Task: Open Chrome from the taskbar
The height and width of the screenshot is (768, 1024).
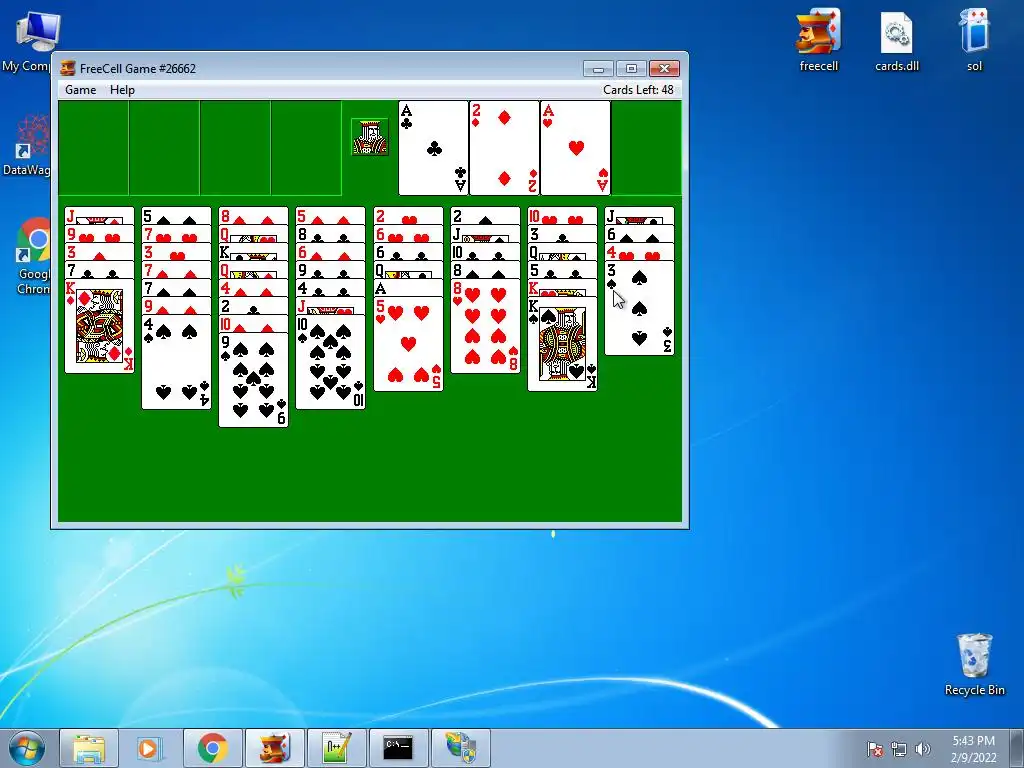Action: (212, 748)
